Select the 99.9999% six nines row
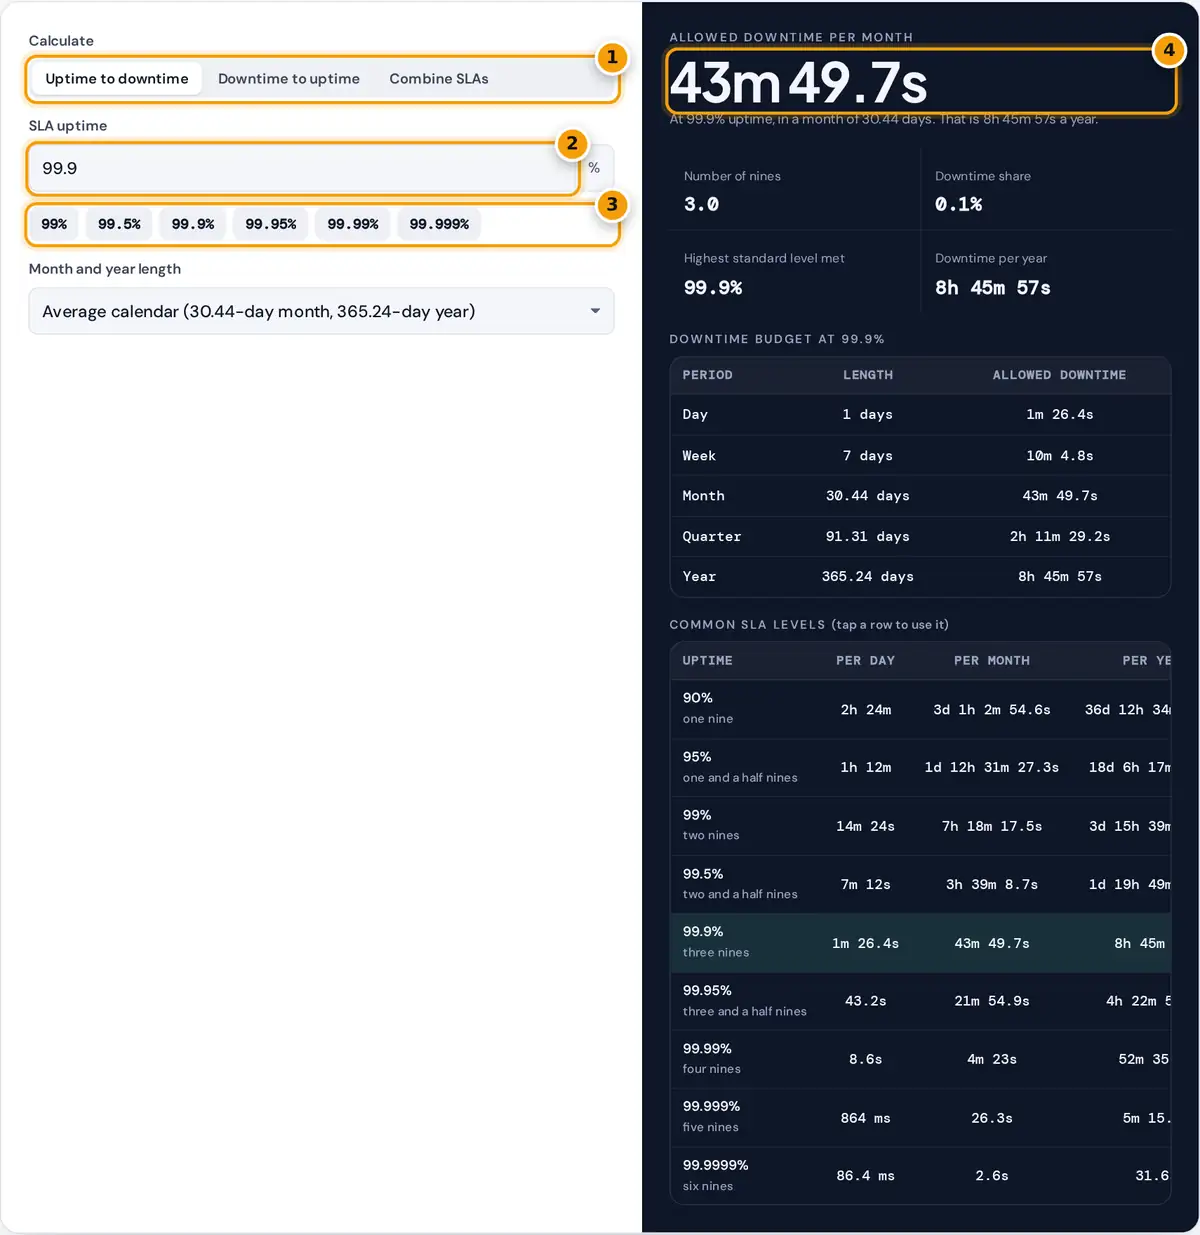1200x1235 pixels. coord(920,1175)
